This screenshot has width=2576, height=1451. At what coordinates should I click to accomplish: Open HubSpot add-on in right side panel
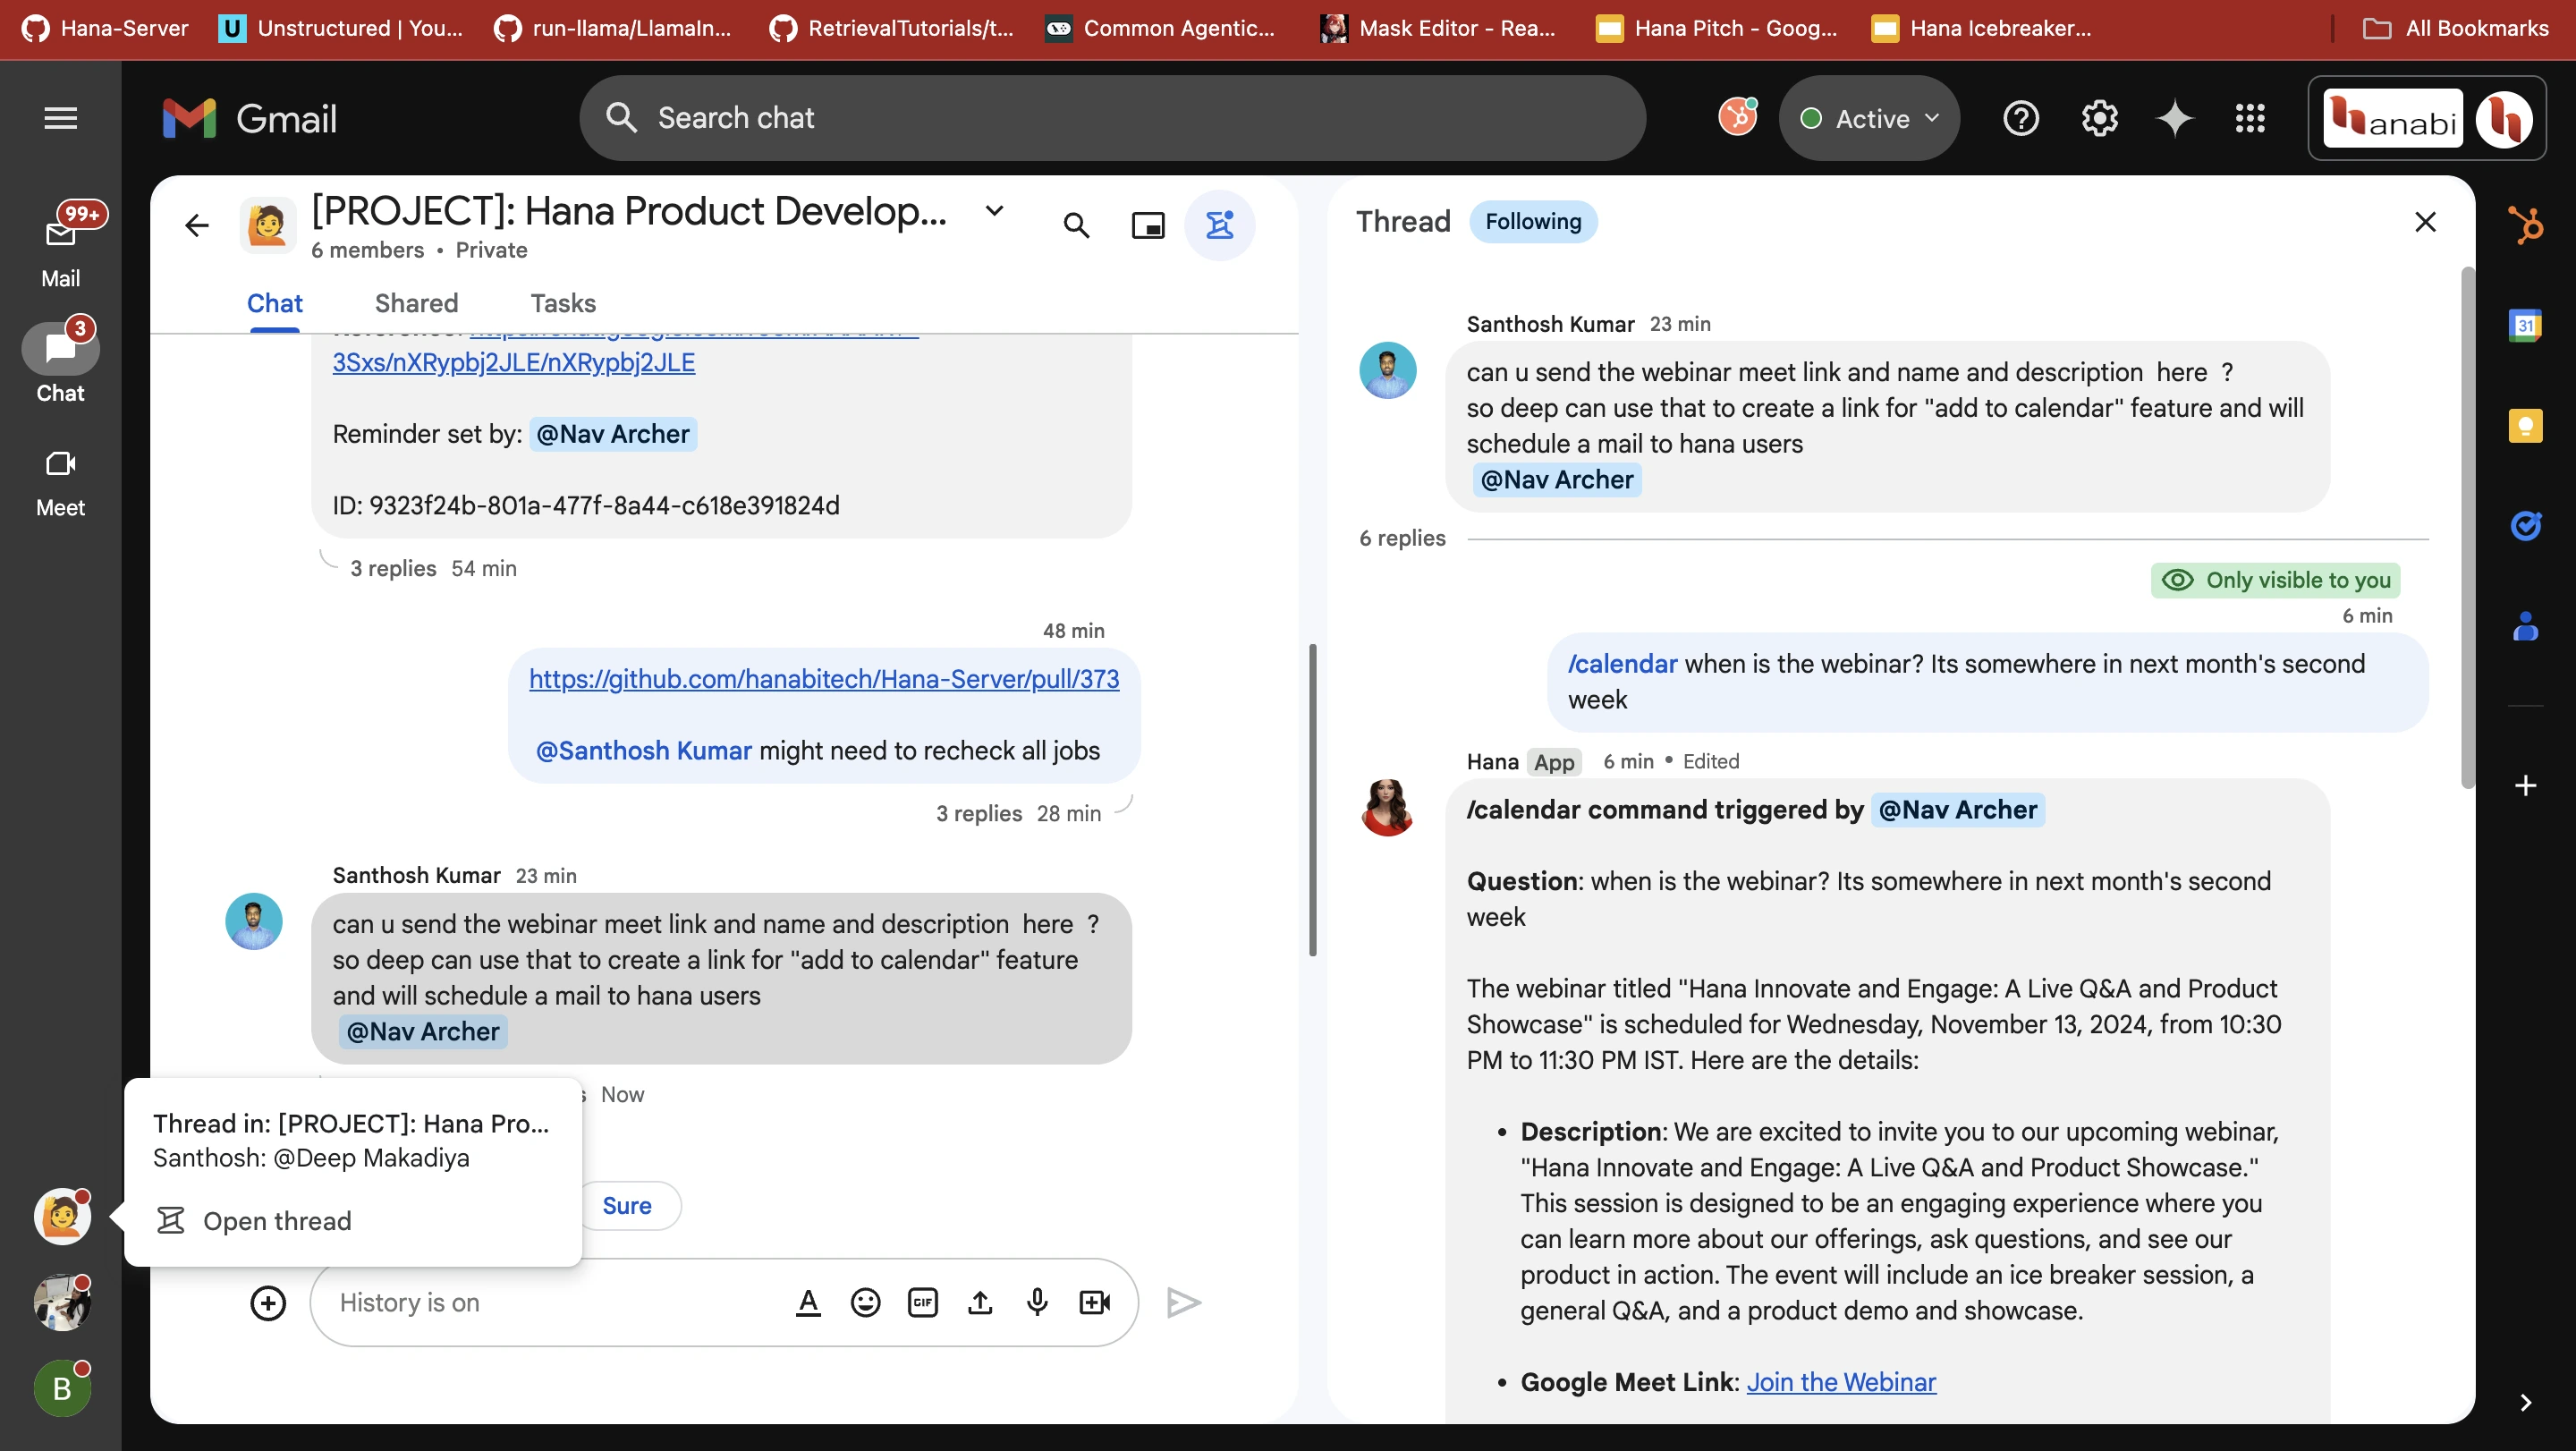pos(2525,224)
